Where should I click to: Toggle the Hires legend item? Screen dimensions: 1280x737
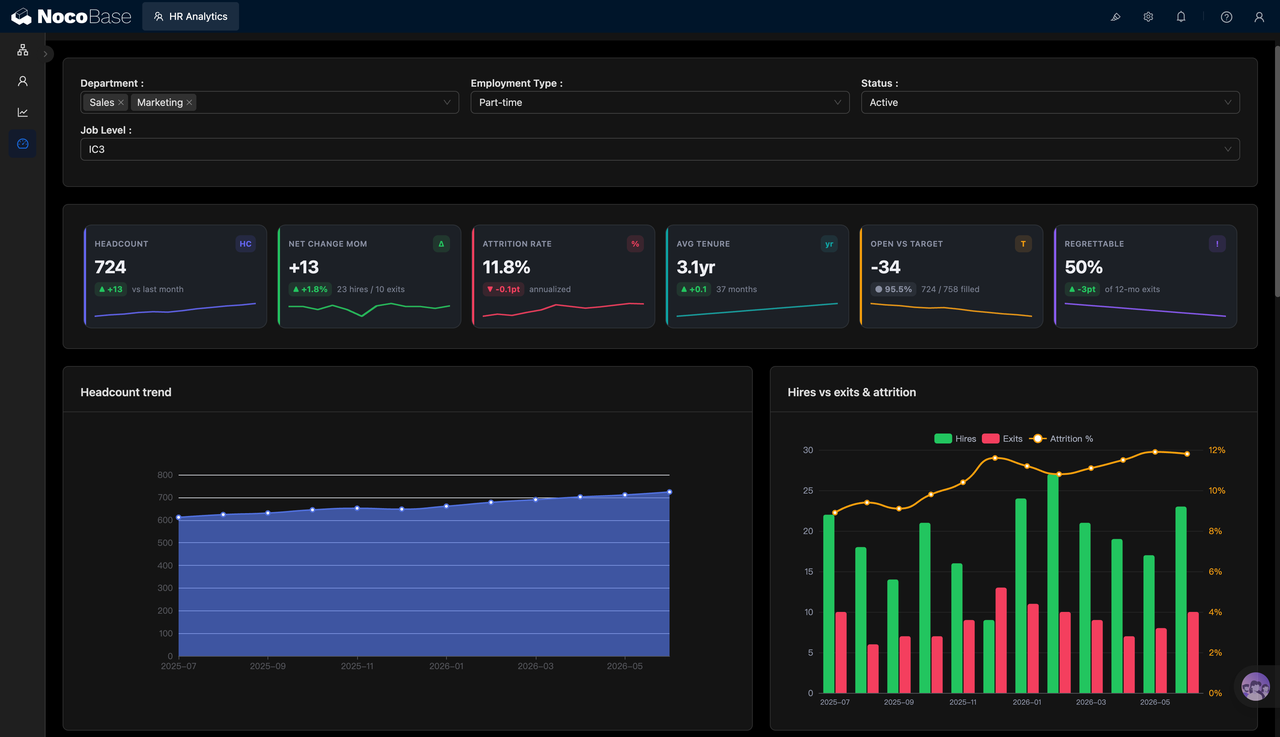click(955, 439)
